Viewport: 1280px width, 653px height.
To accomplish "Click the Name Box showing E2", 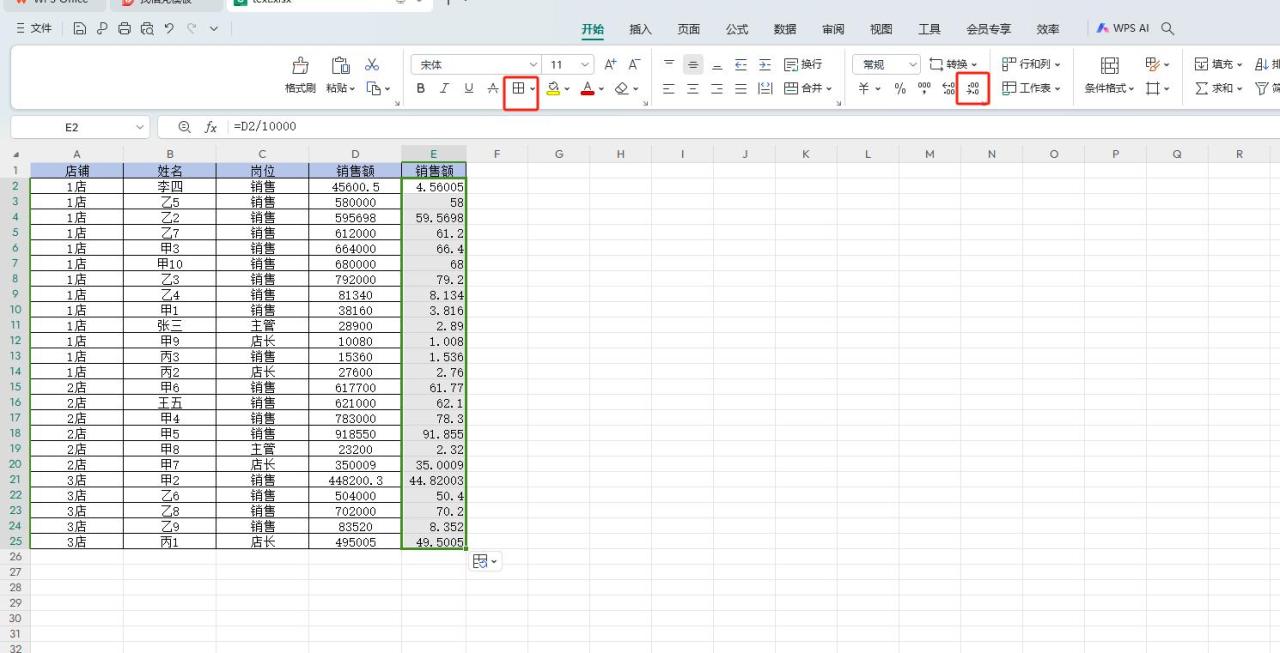I will (72, 127).
